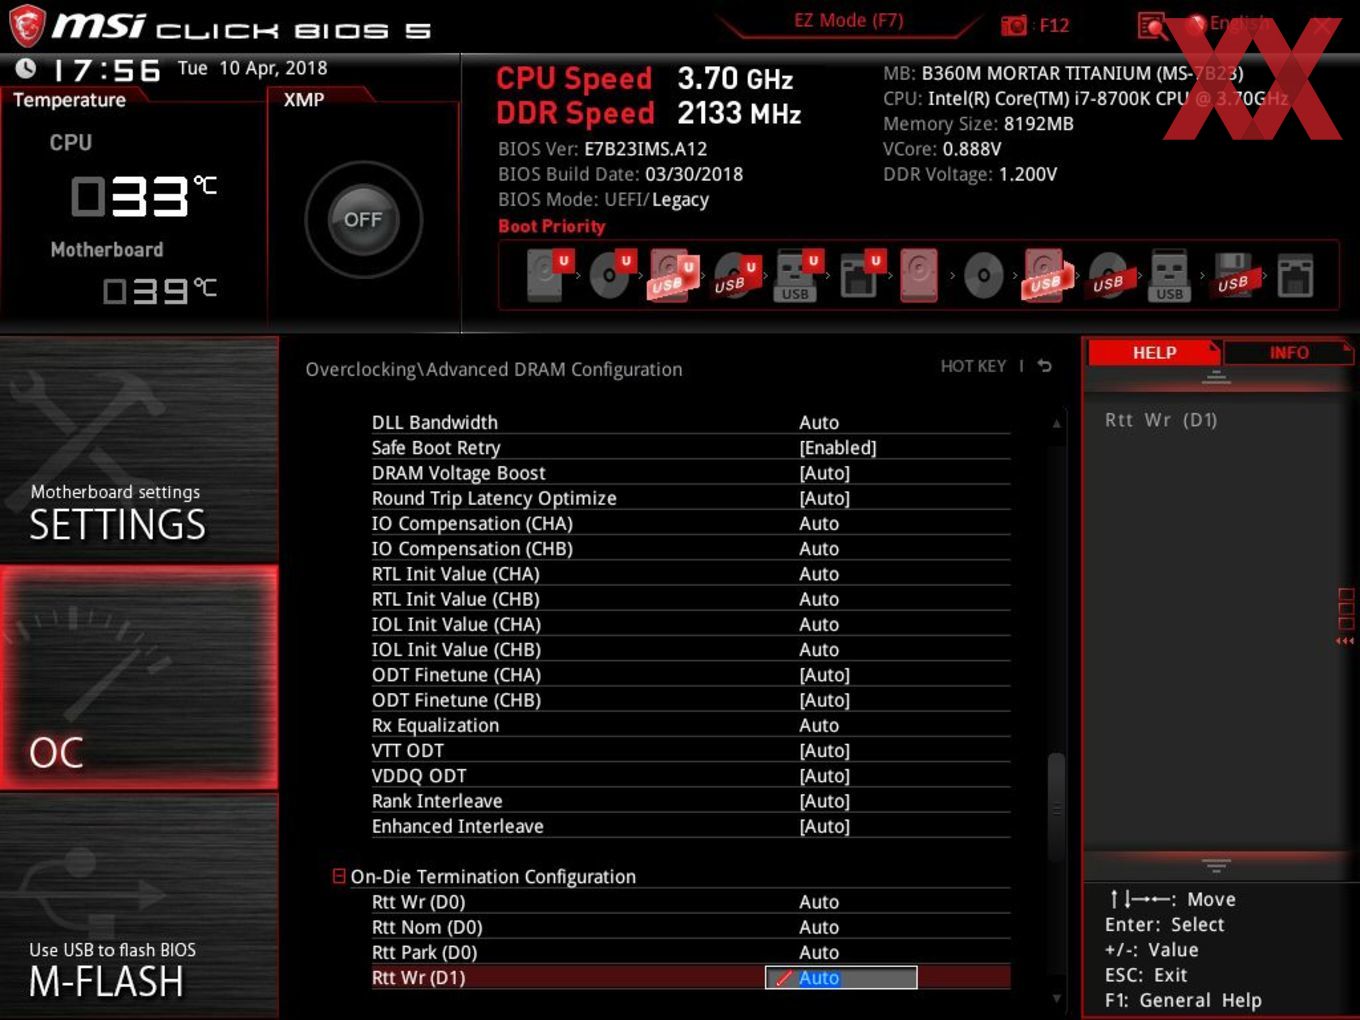Click the Overclocking\Advanced DRAM Configuration breadcrumb

pos(494,369)
